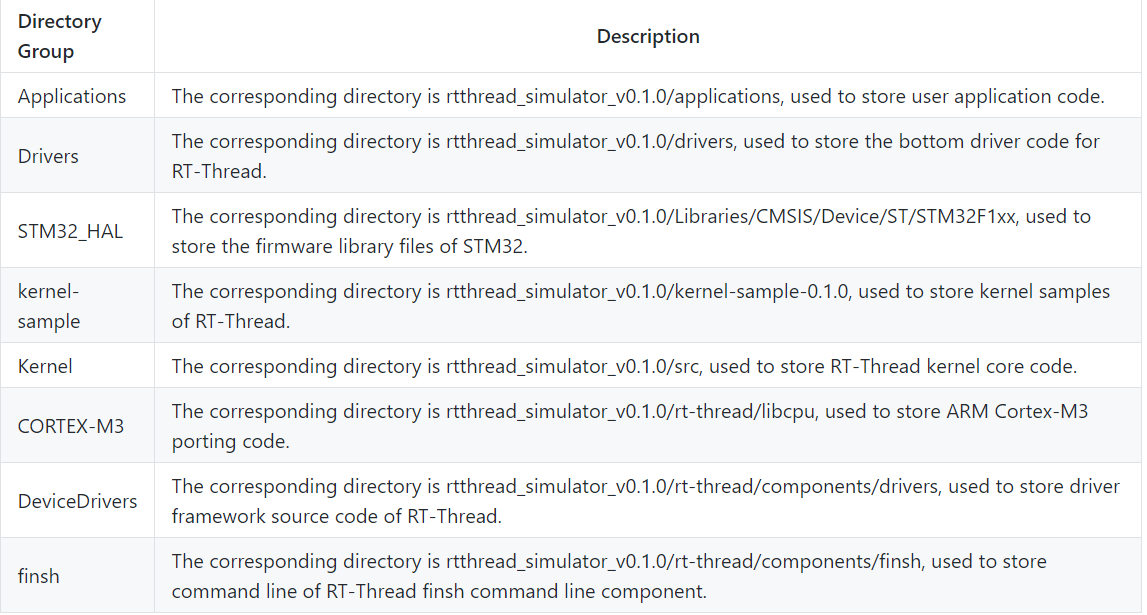Click the Description column header

point(648,37)
